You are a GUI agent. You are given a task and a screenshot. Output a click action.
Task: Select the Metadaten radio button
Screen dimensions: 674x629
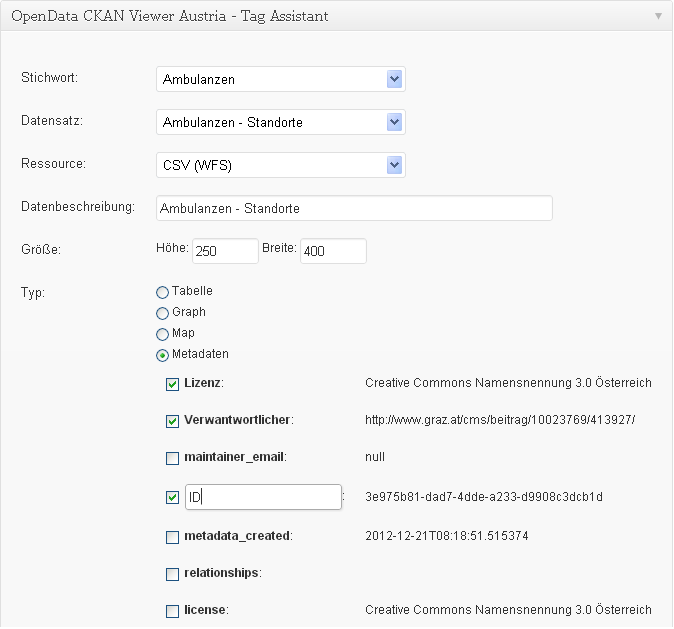(x=163, y=355)
